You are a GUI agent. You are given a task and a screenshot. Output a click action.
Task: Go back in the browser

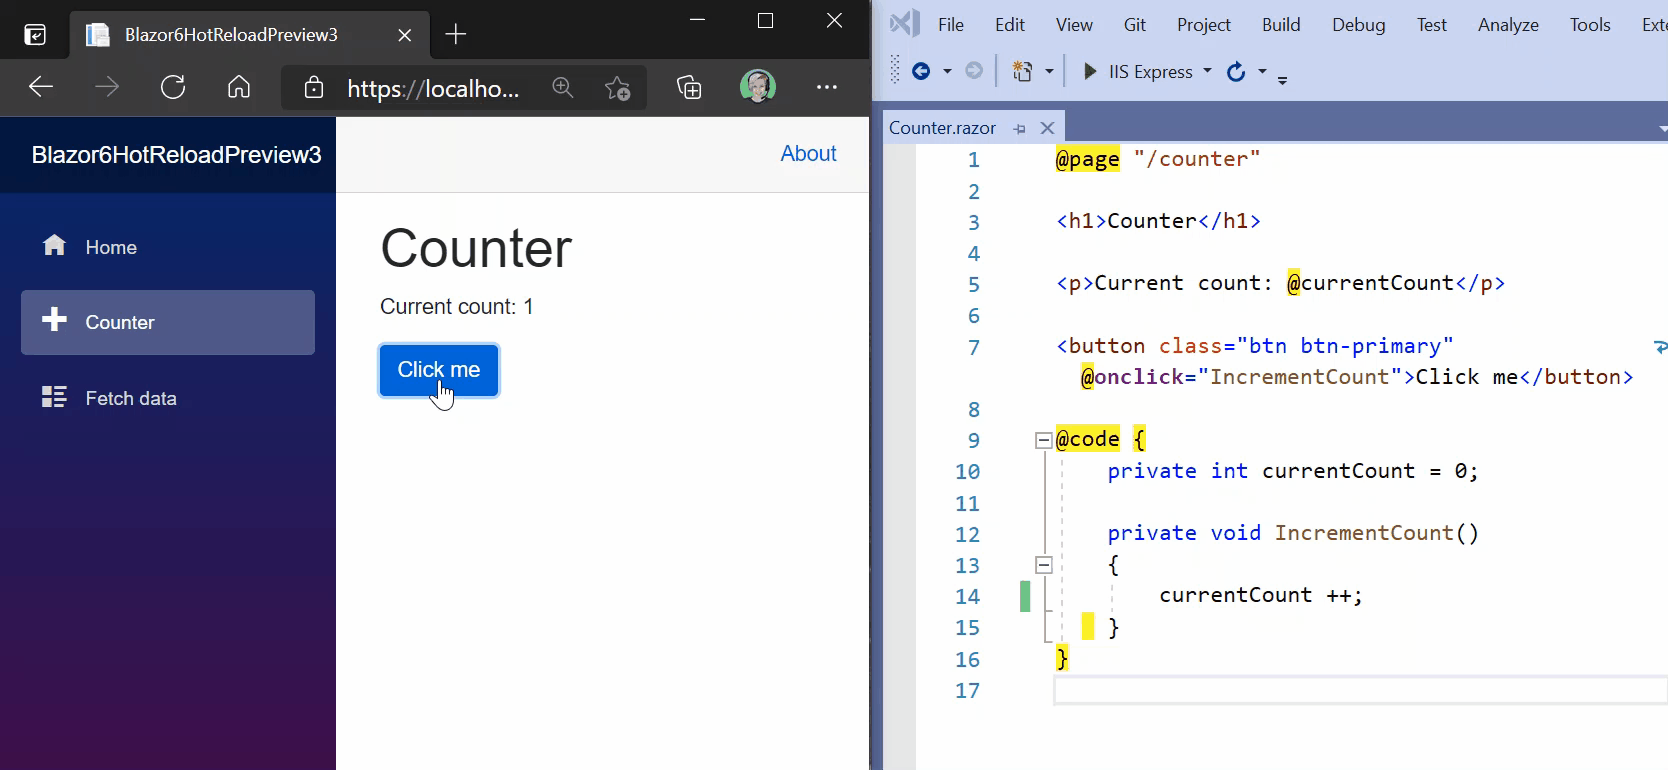[x=40, y=87]
